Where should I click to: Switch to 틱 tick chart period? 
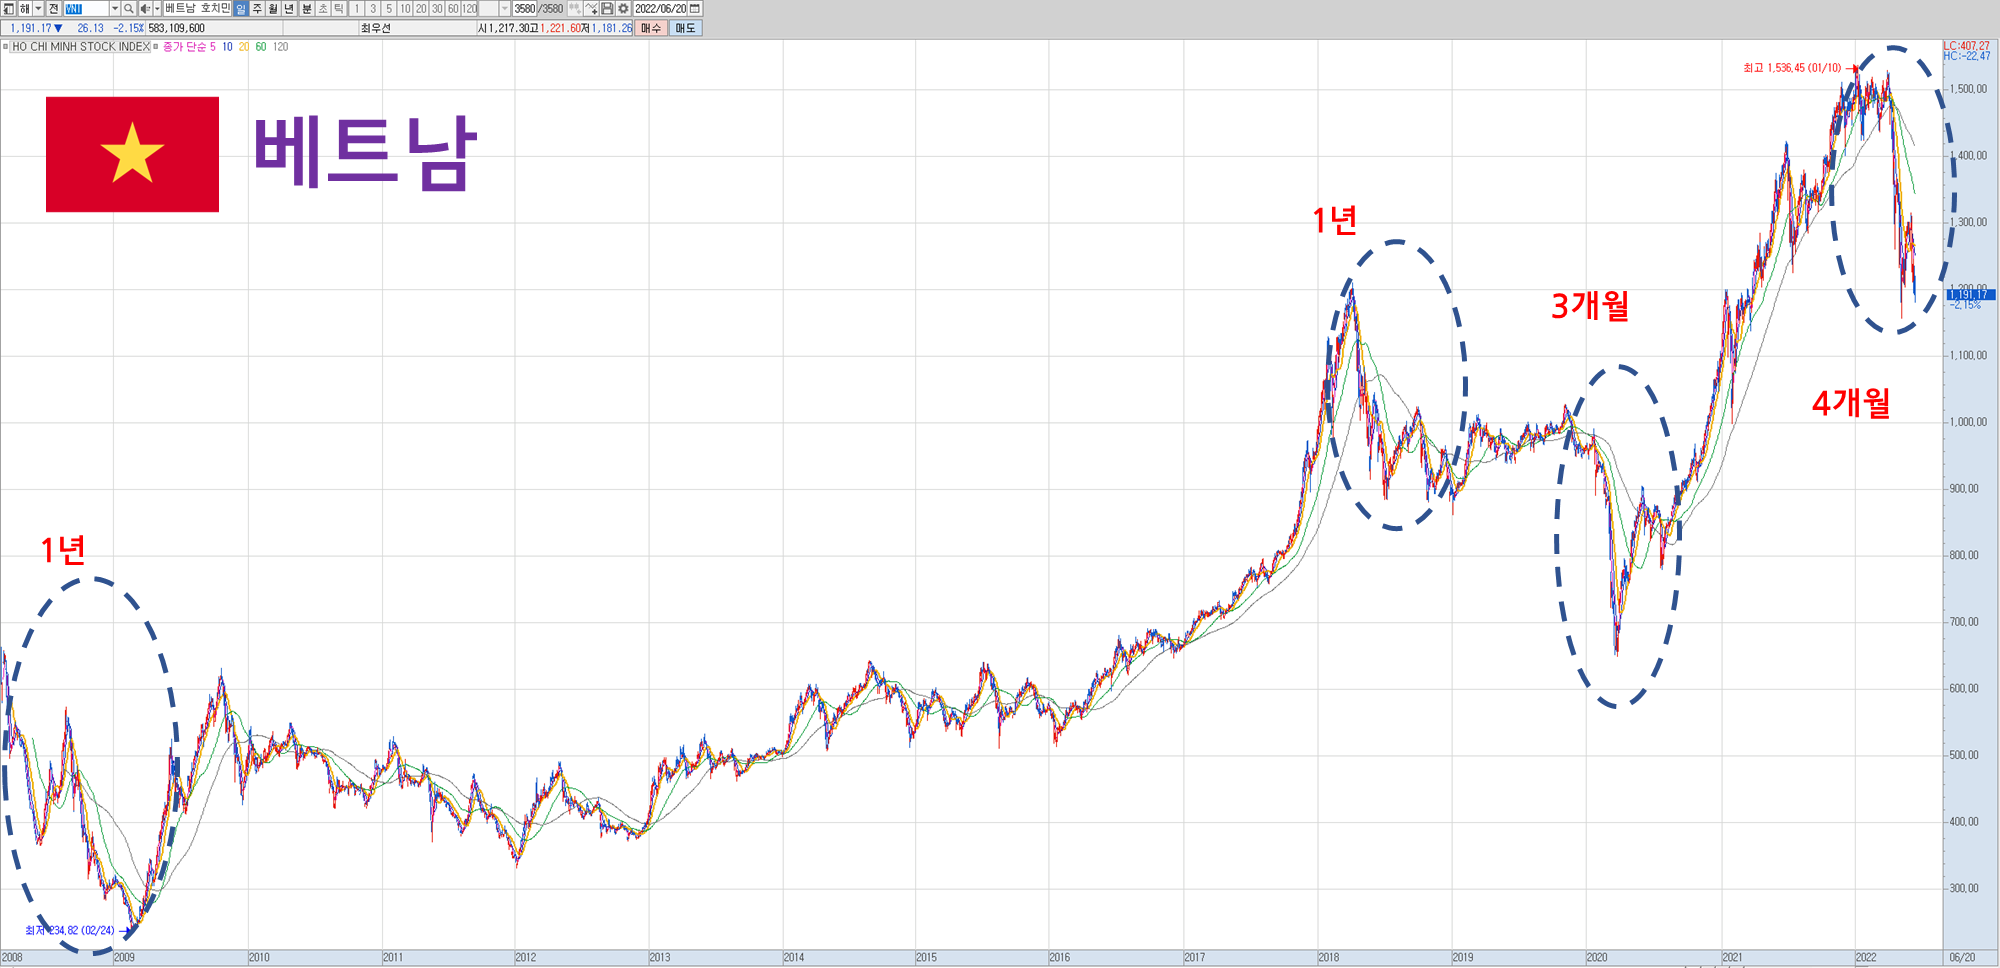(x=339, y=8)
